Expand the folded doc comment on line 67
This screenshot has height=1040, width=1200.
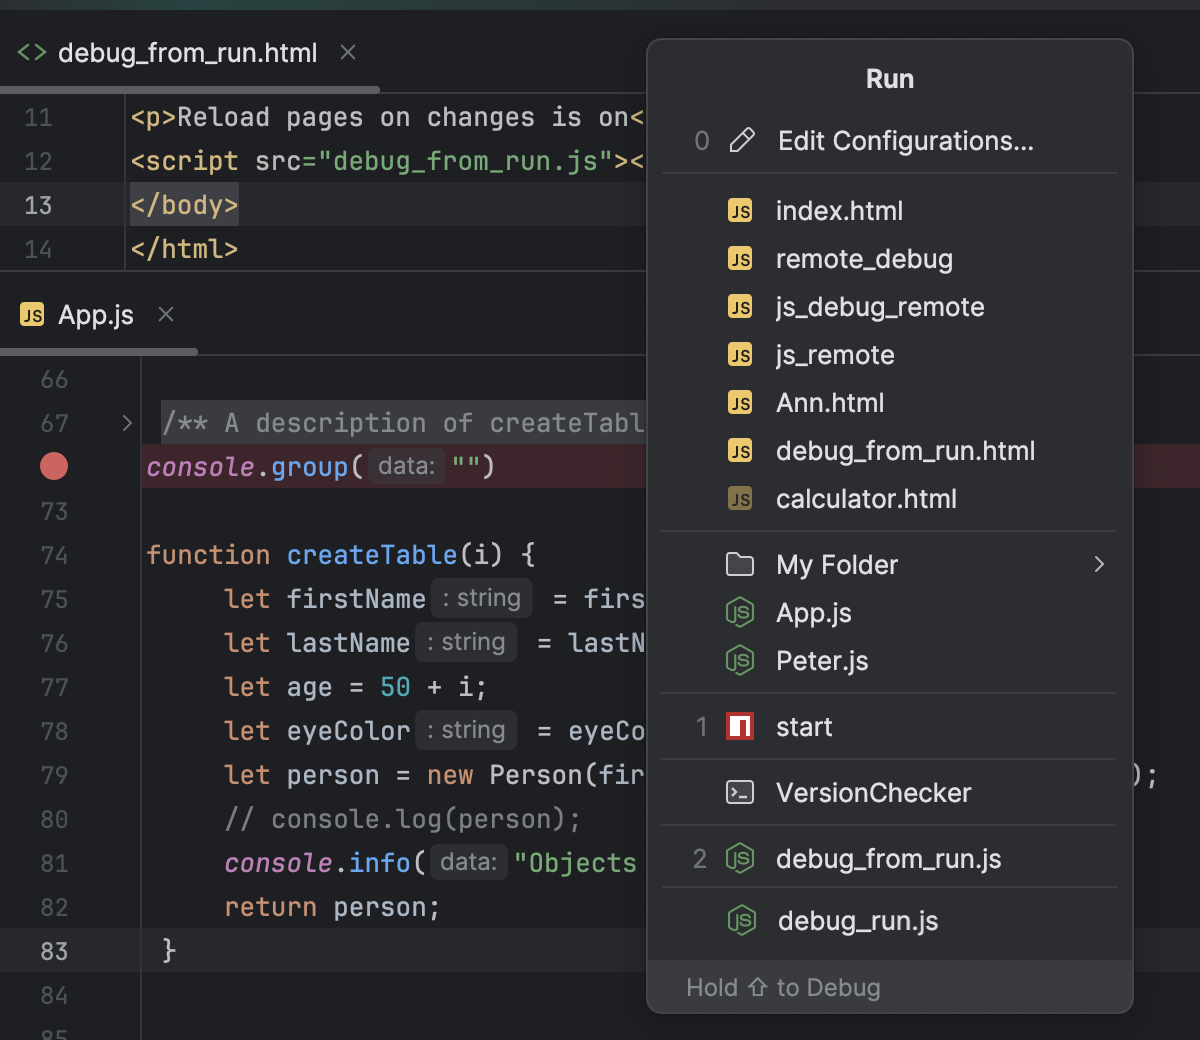[x=127, y=423]
